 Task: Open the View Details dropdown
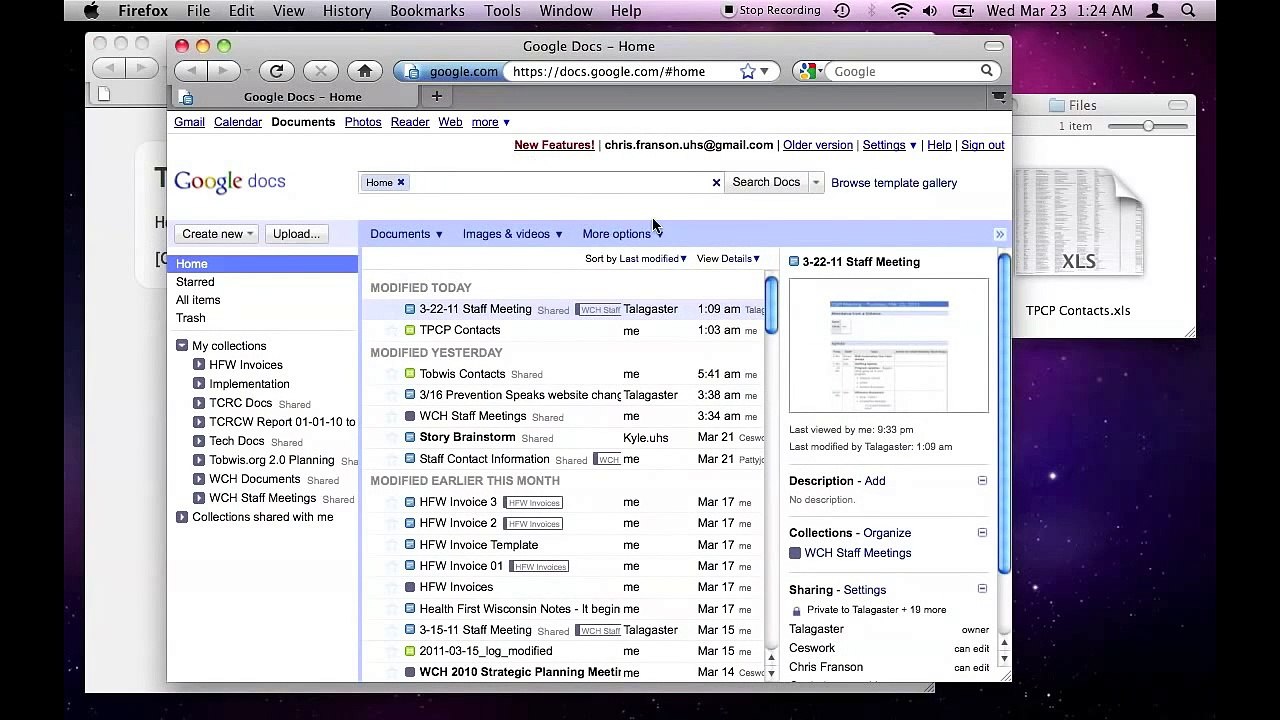(x=728, y=259)
